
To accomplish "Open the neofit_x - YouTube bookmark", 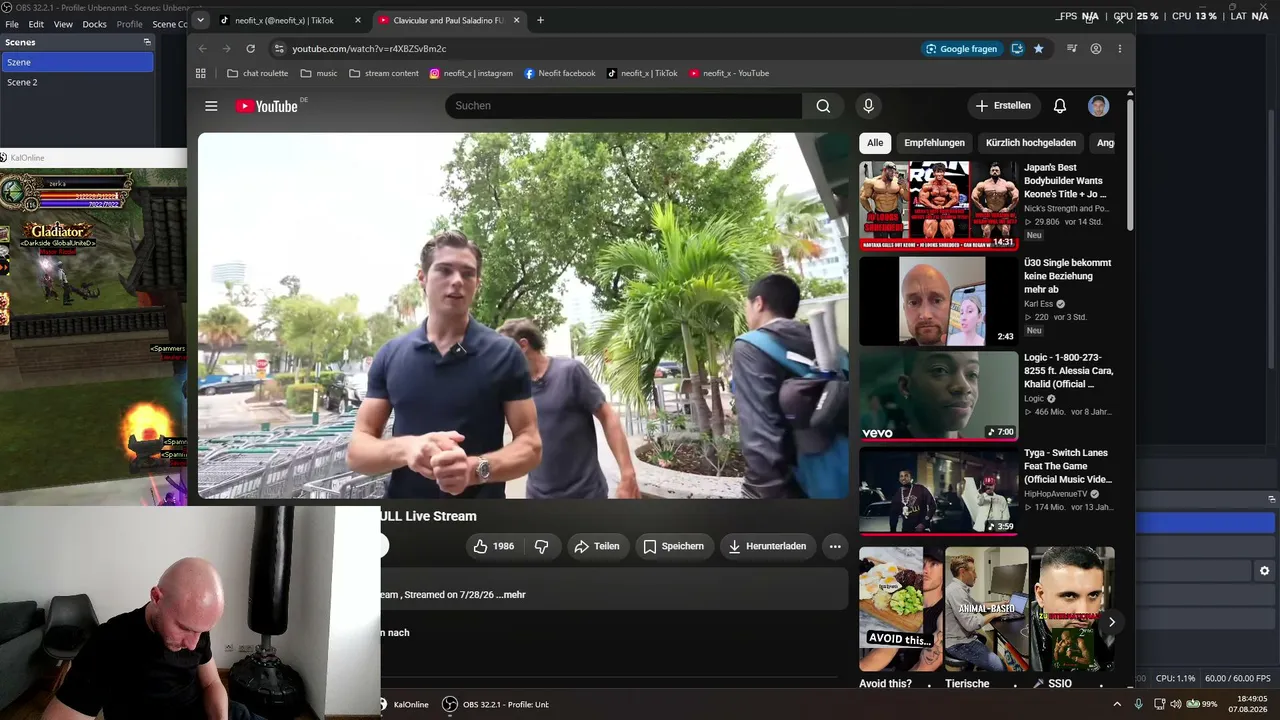I will 728,73.
